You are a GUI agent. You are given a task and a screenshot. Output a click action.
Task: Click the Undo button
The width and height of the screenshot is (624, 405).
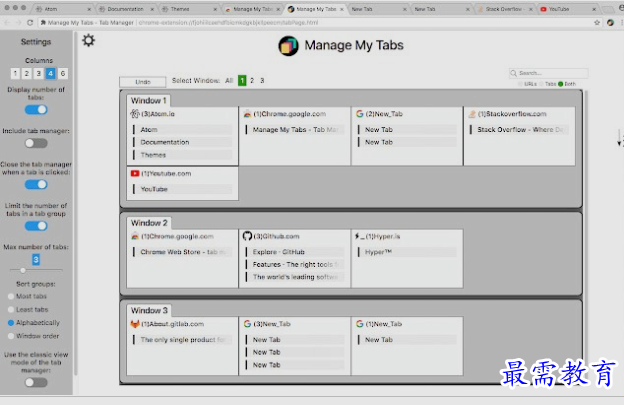[x=143, y=82]
